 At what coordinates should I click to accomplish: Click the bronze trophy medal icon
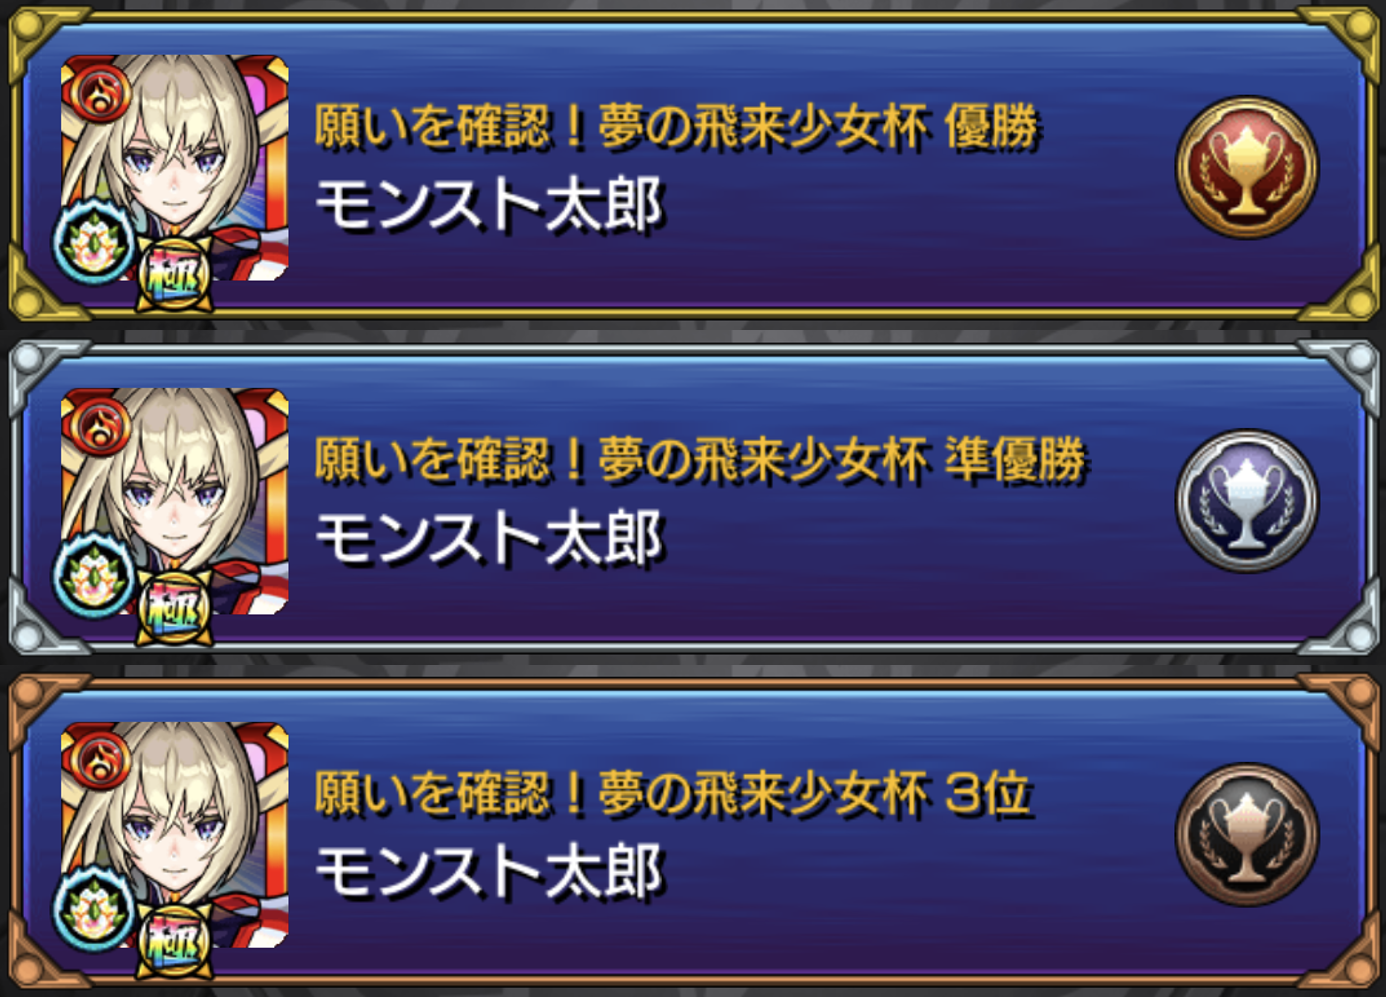pyautogui.click(x=1247, y=835)
